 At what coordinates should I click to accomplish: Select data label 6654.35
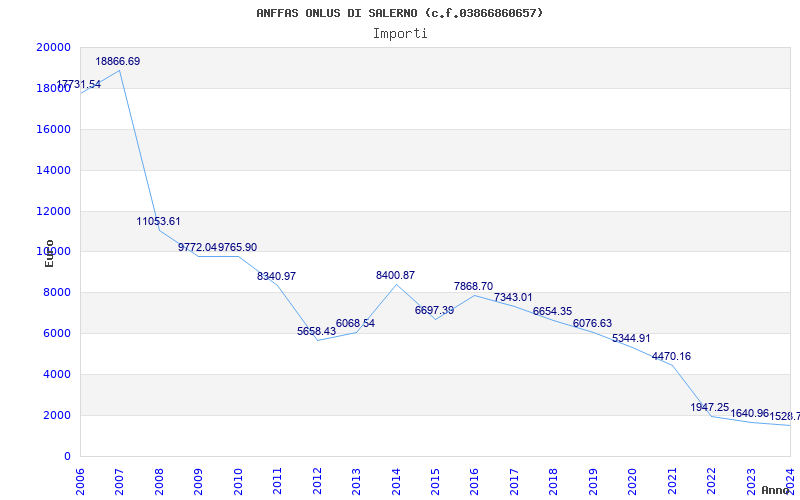point(553,311)
